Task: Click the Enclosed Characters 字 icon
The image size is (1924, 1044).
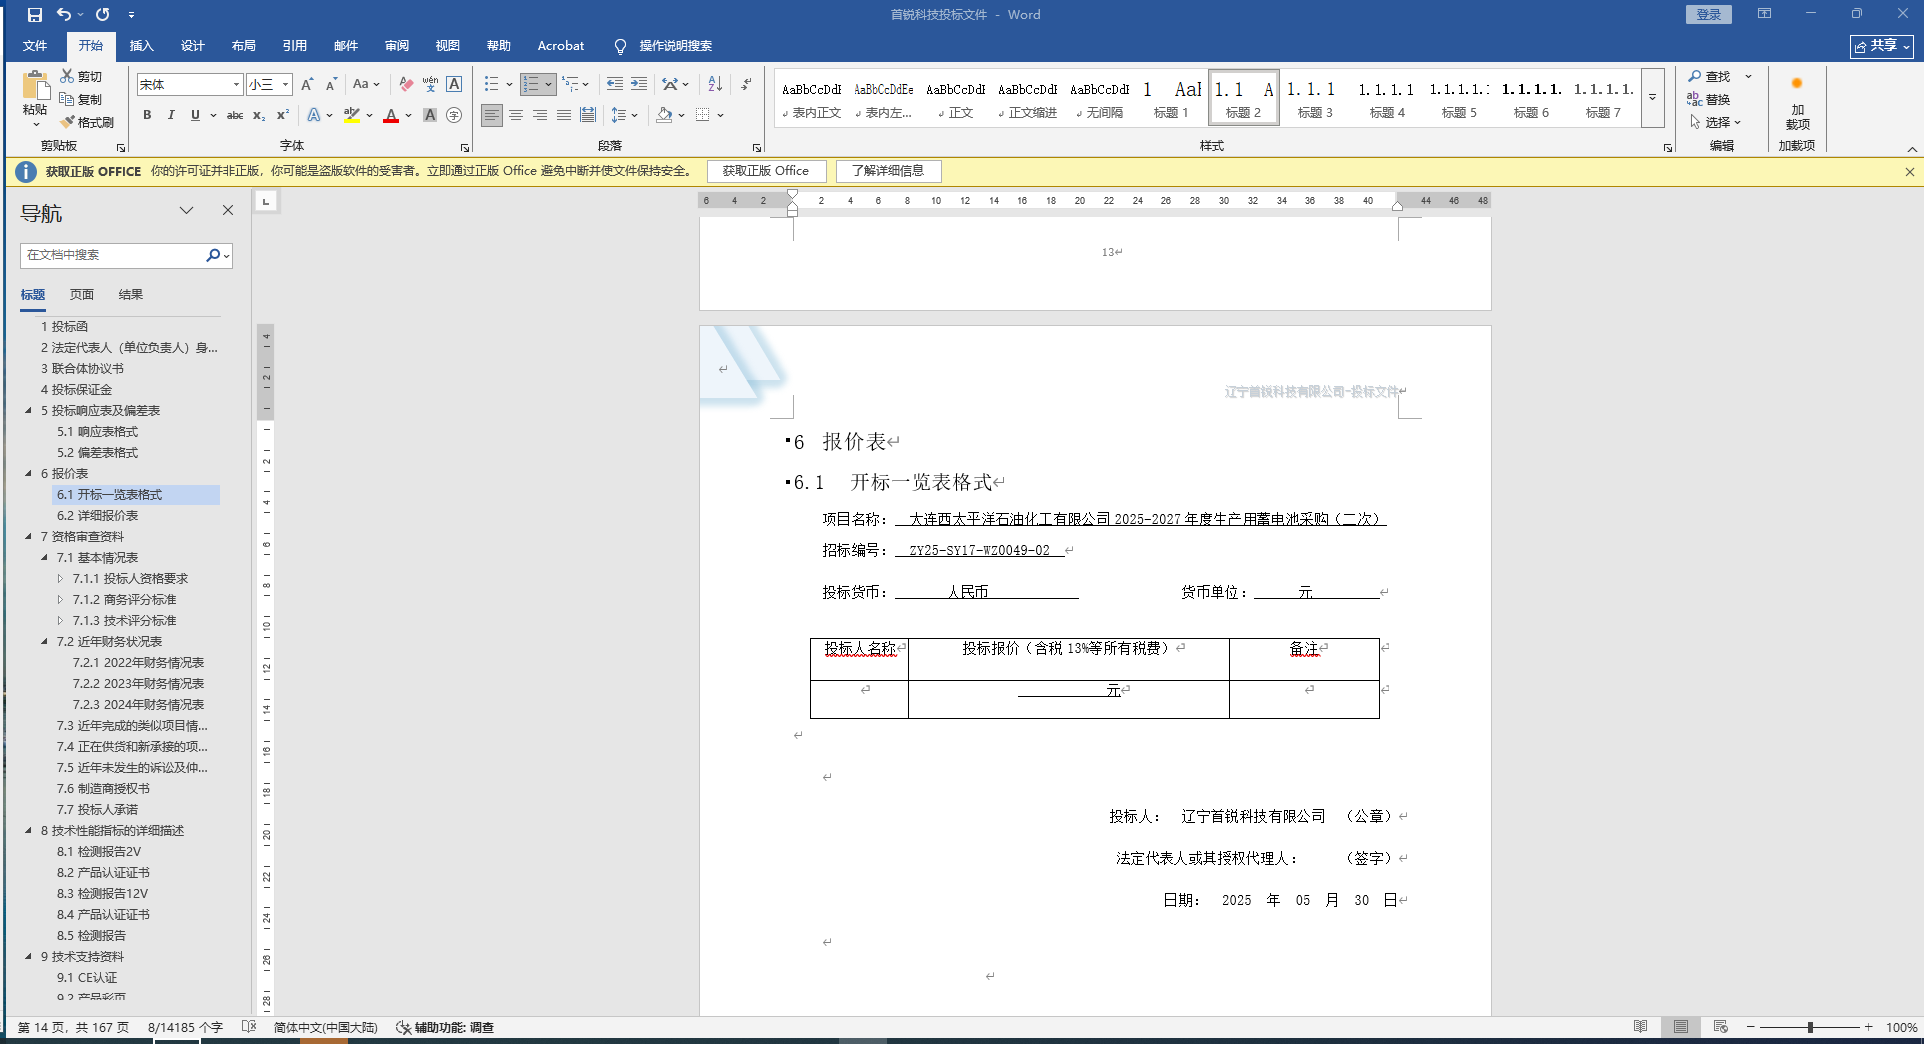Action: [x=454, y=115]
